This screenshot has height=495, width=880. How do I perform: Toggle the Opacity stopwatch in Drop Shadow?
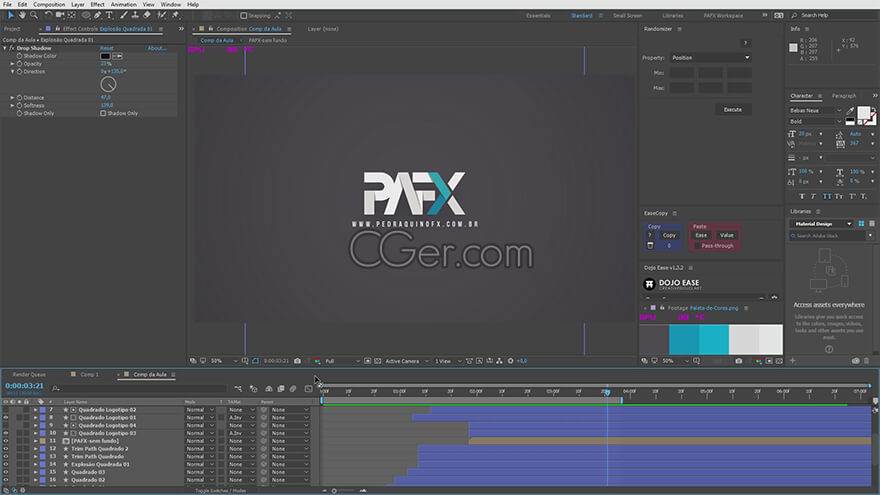20,64
